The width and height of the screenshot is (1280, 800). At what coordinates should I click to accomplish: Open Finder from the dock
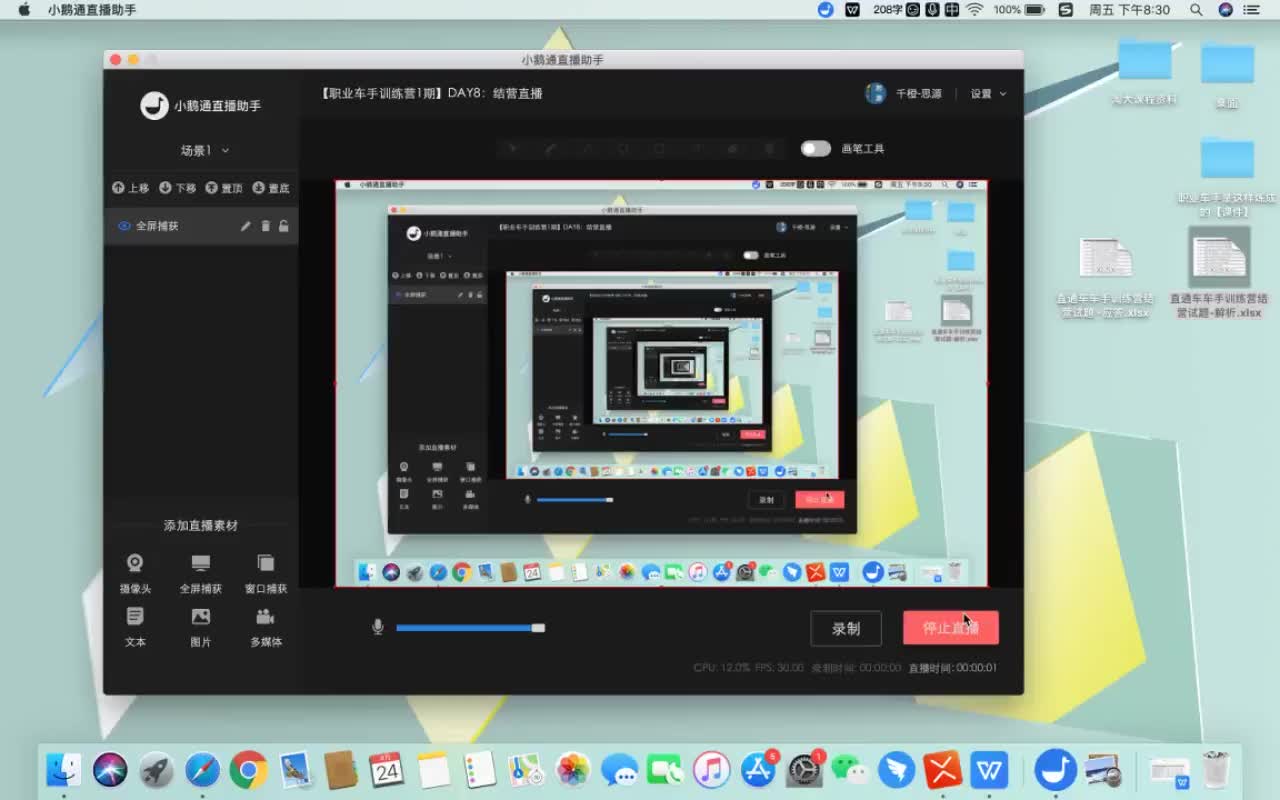pos(64,770)
